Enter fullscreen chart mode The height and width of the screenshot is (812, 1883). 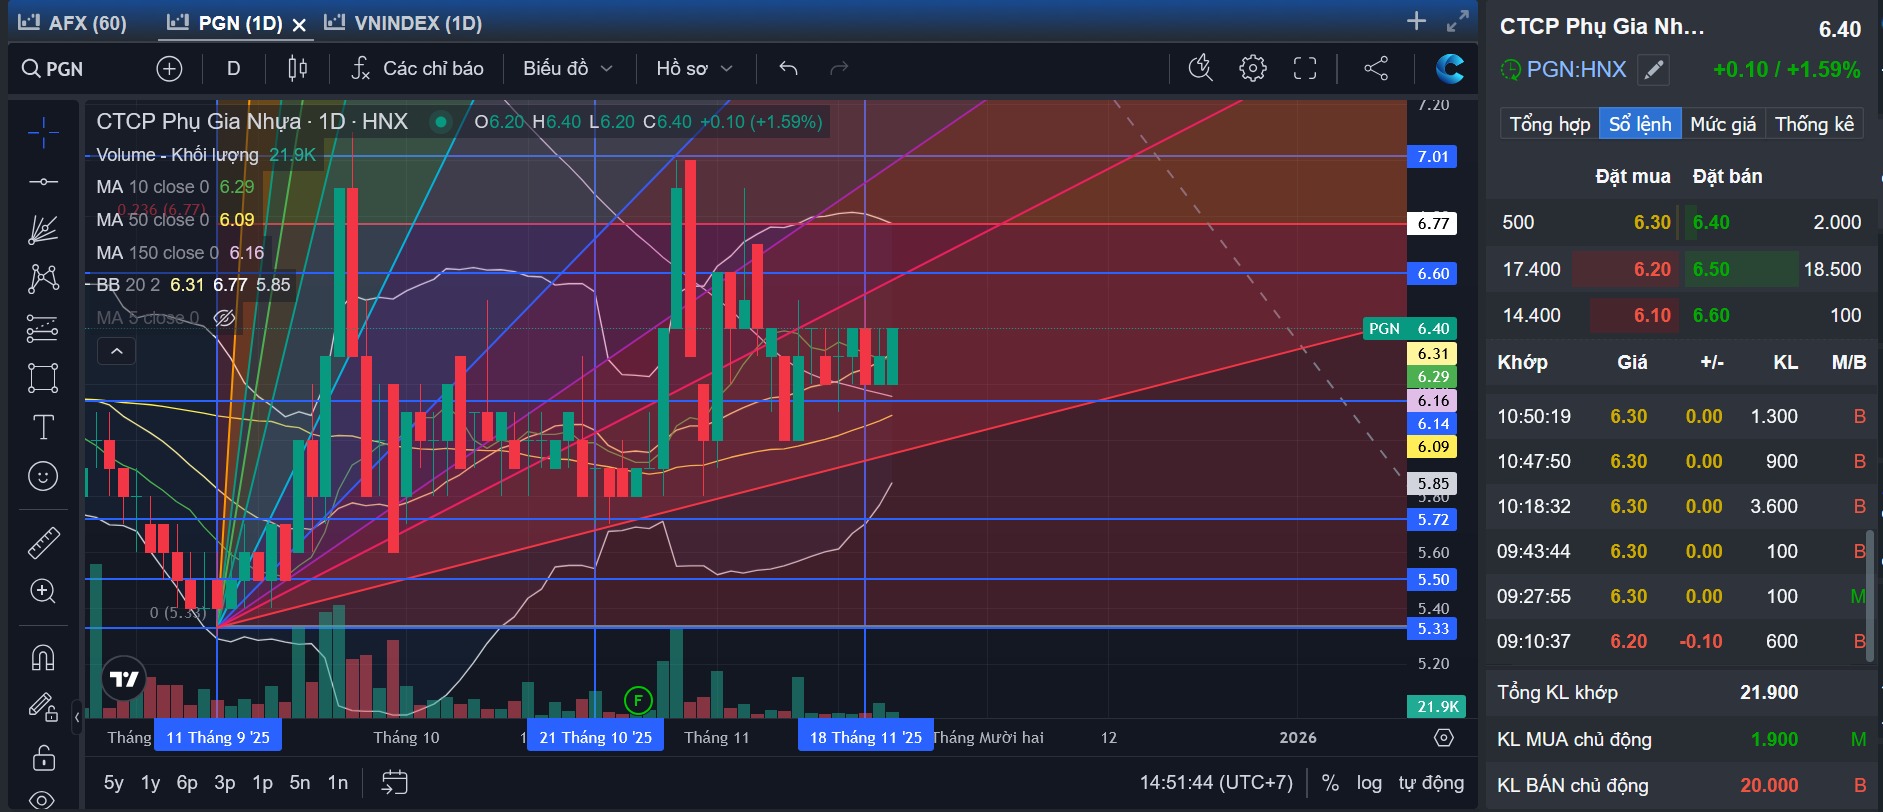point(1304,69)
